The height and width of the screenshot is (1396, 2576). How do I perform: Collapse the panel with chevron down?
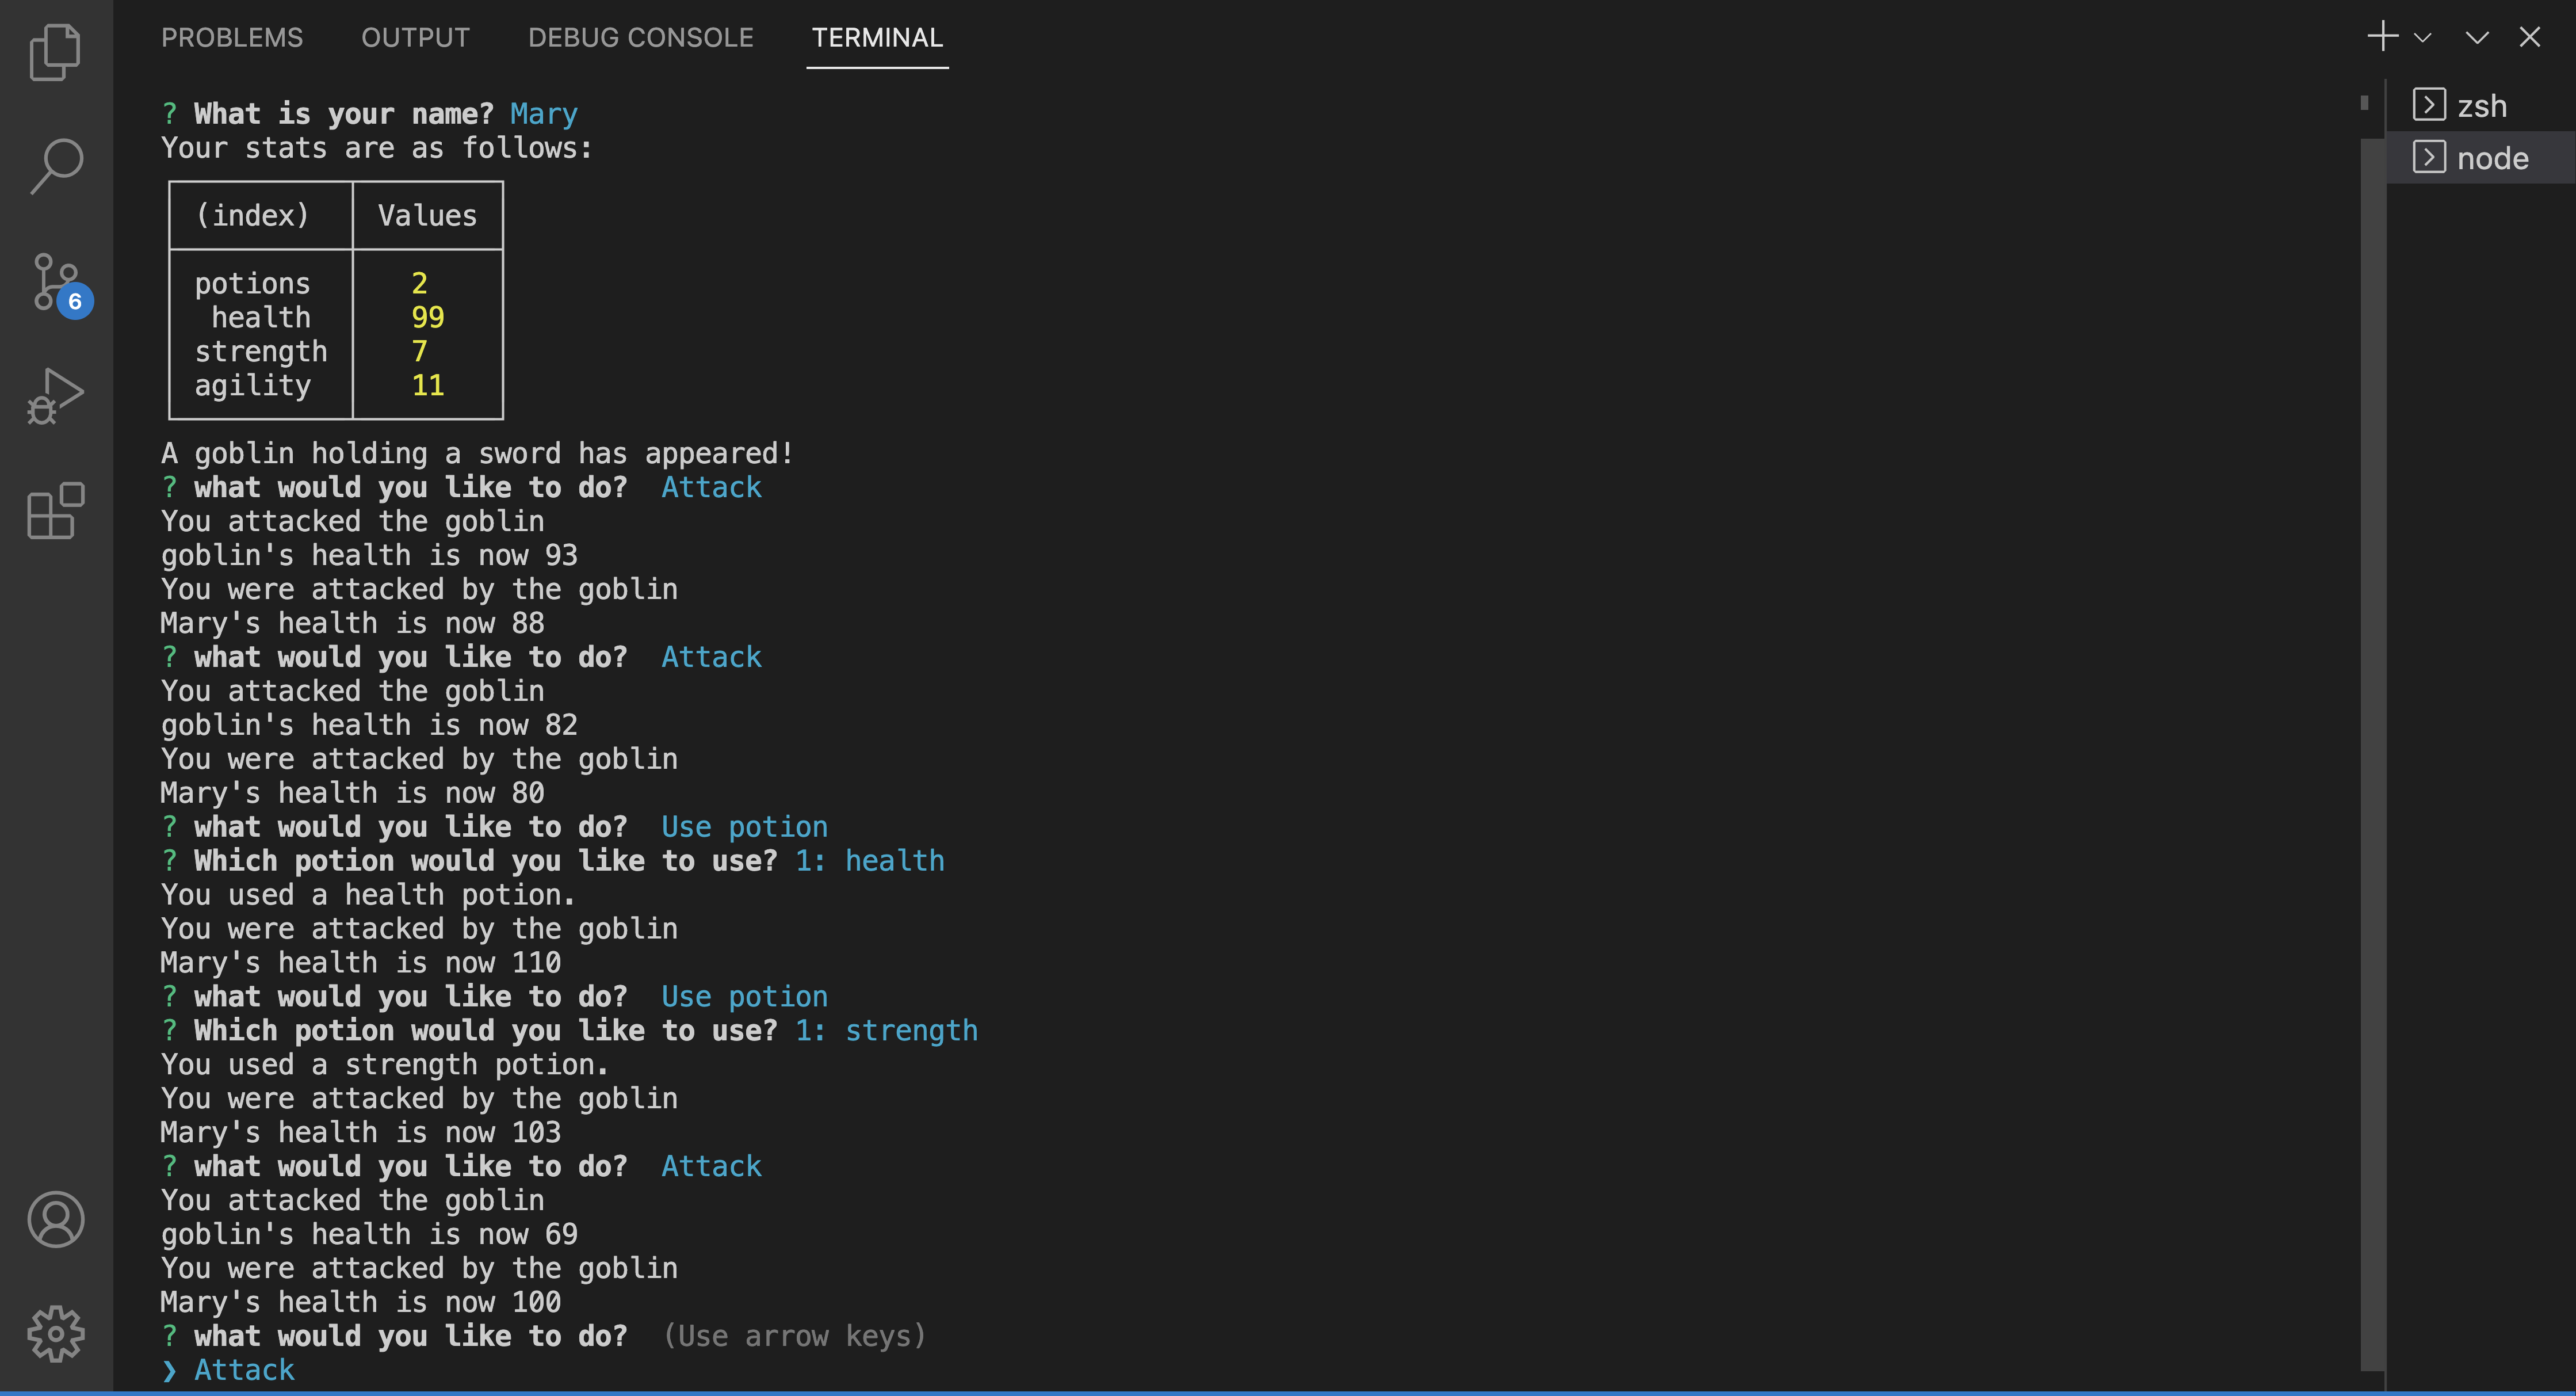(2476, 38)
